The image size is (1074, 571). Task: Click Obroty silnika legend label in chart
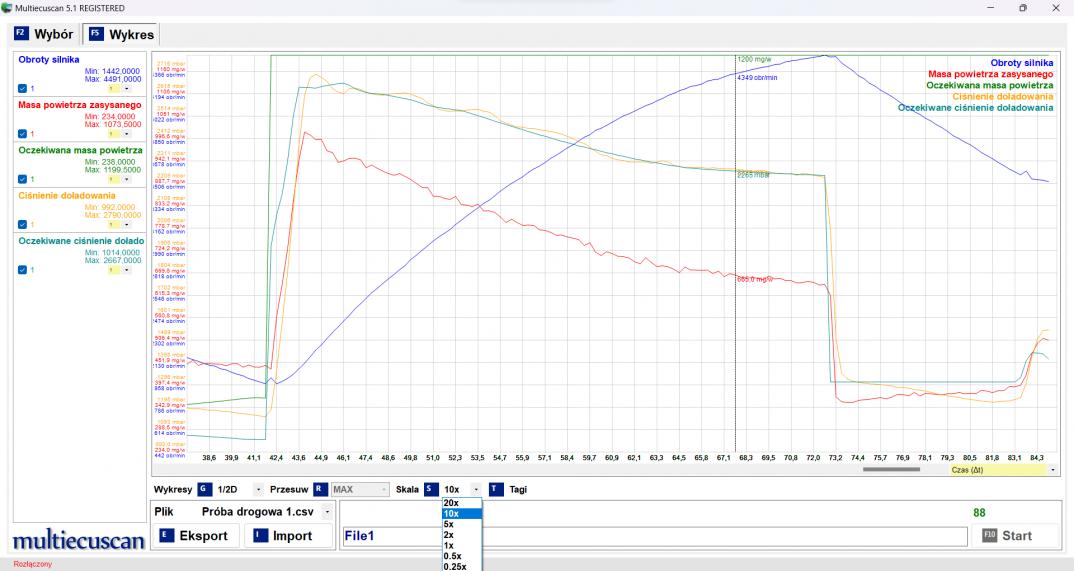(x=1021, y=63)
